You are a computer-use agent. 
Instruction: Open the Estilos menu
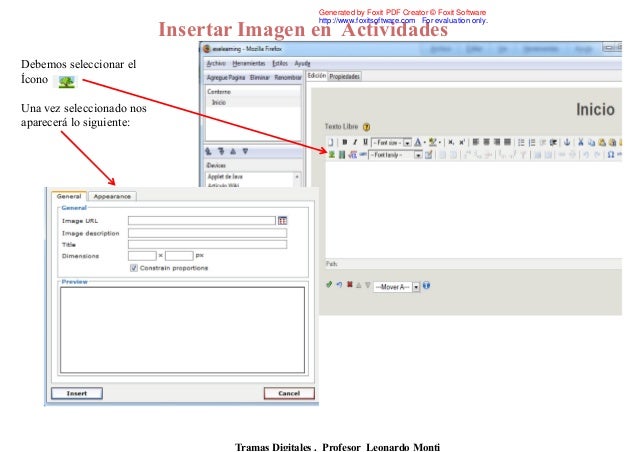click(x=280, y=63)
